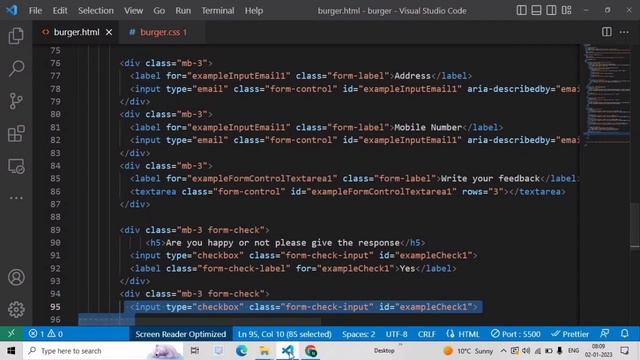The height and width of the screenshot is (360, 640).
Task: Split the editor to the right
Action: pyautogui.click(x=607, y=32)
